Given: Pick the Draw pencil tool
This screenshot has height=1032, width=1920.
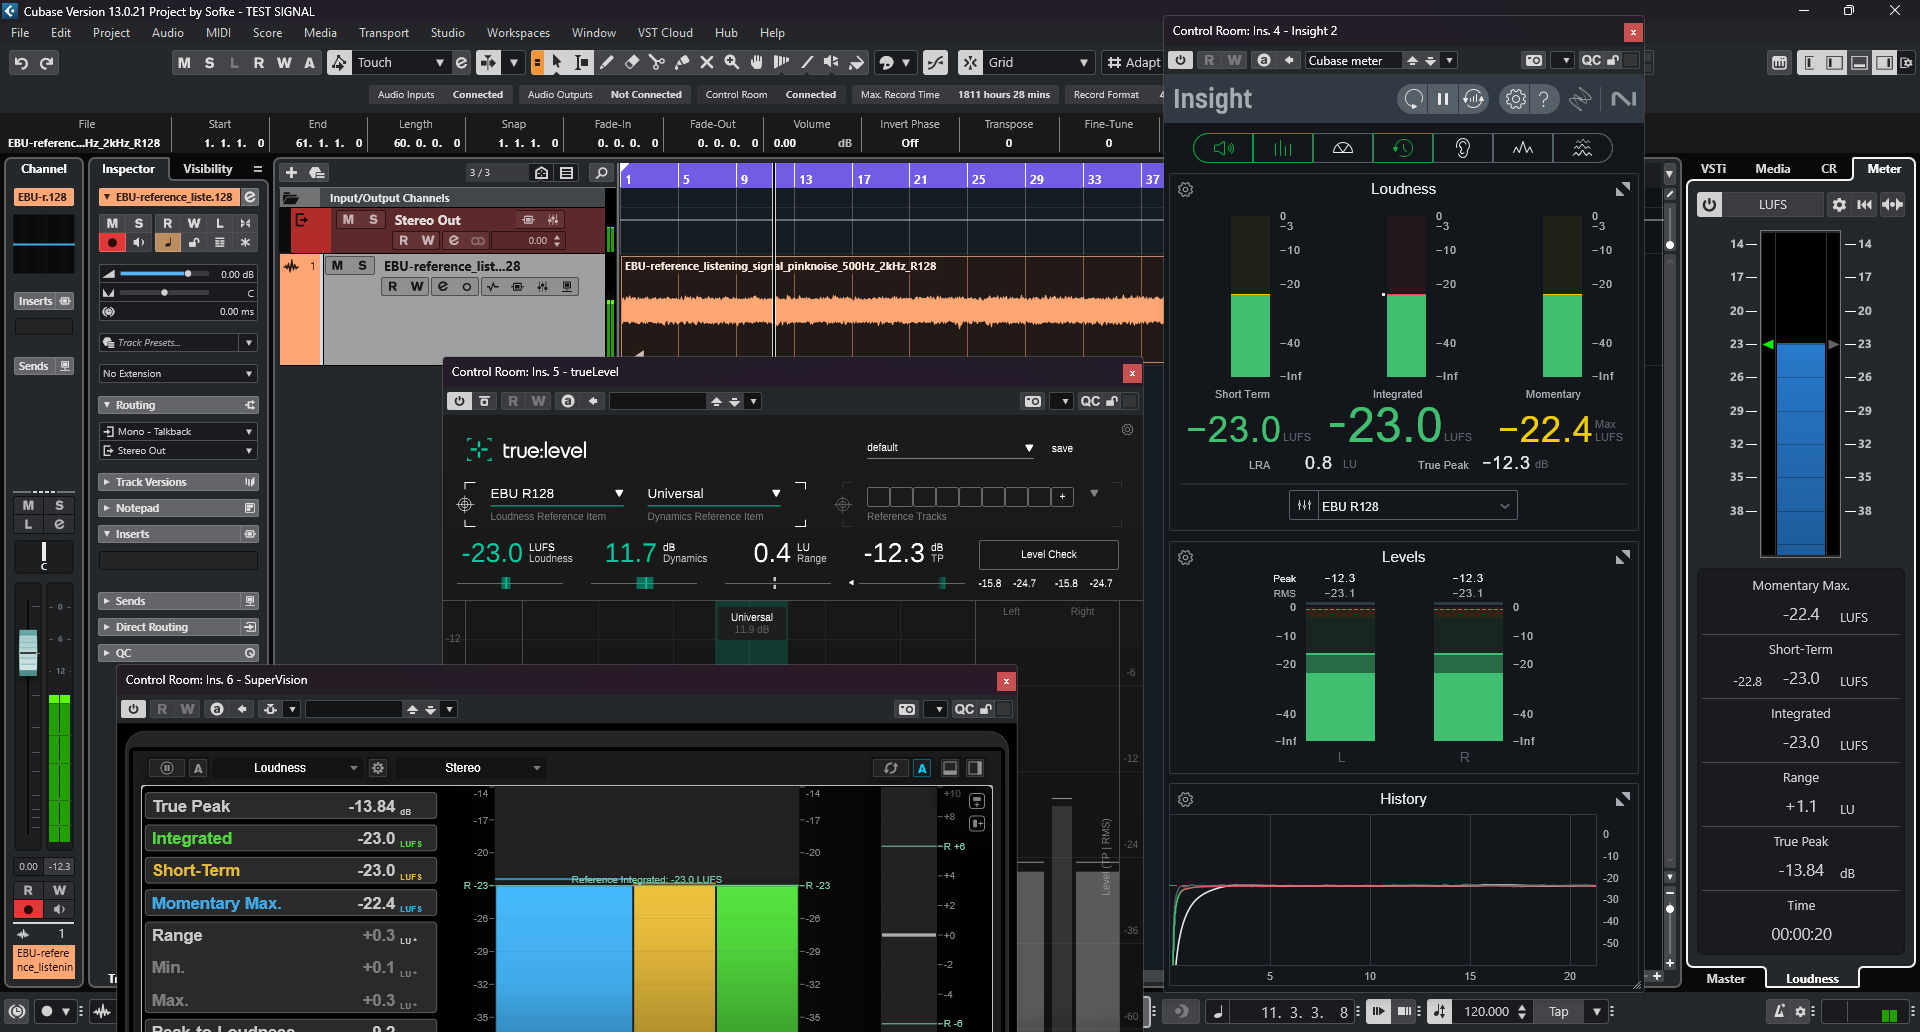Looking at the screenshot, I should (607, 63).
